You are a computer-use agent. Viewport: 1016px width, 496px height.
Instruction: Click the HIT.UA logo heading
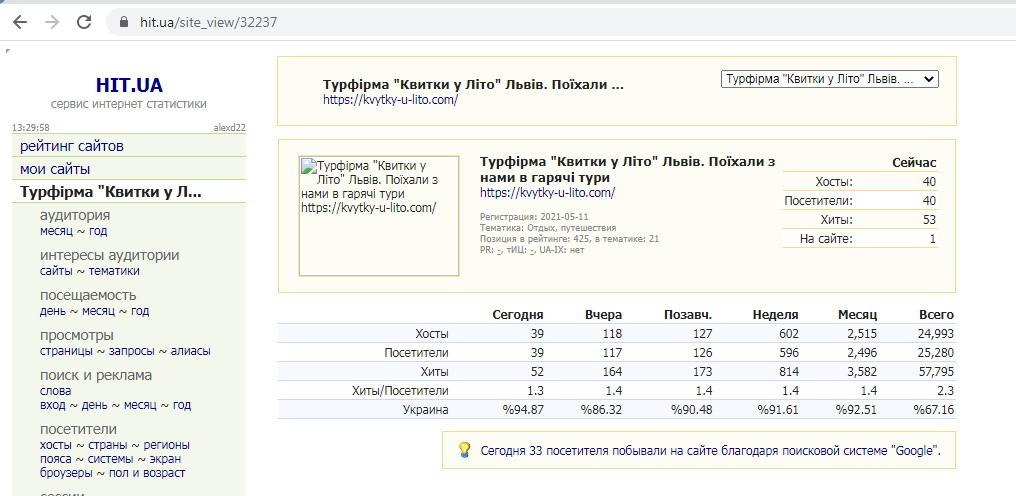tap(129, 85)
